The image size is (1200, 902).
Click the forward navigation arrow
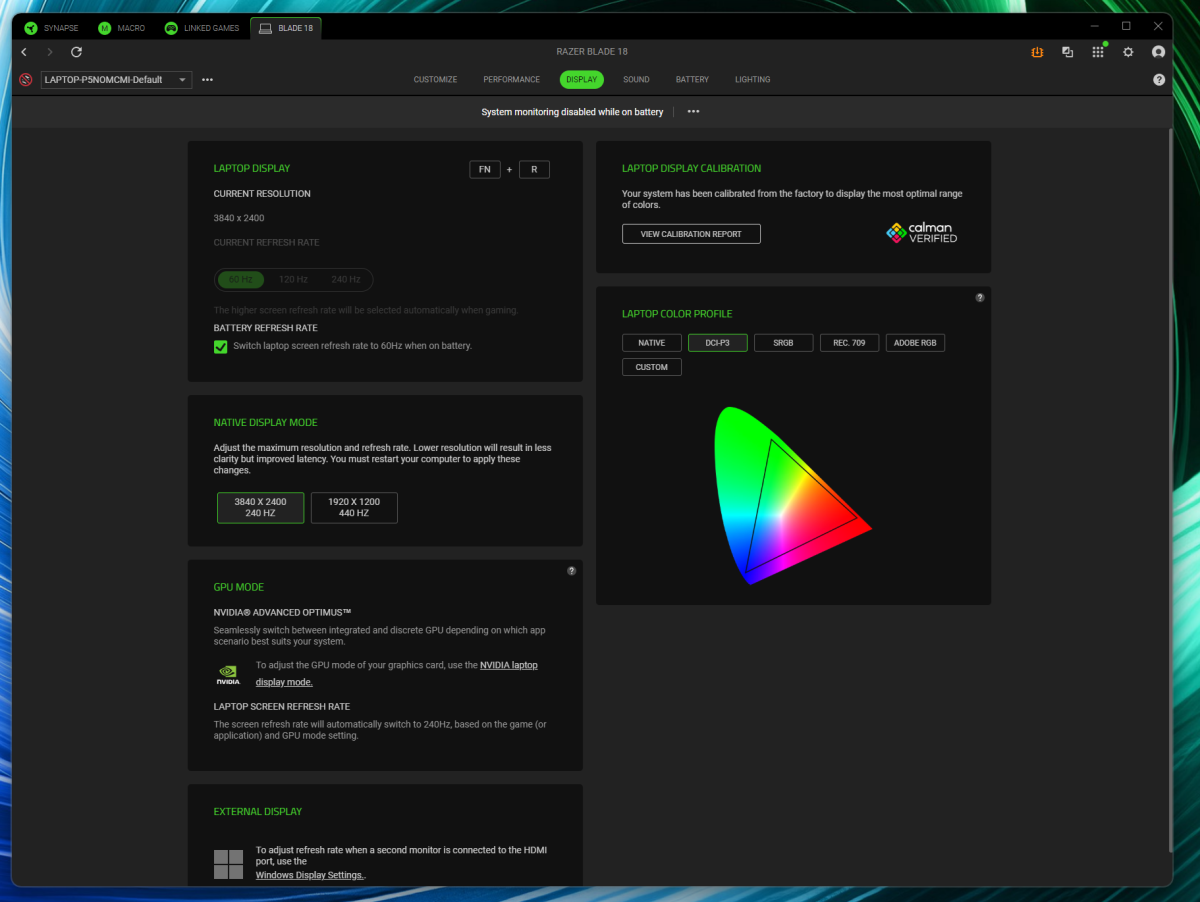50,51
